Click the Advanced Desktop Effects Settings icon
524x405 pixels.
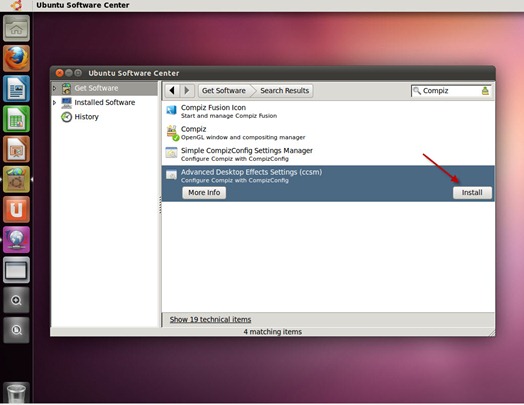point(171,174)
